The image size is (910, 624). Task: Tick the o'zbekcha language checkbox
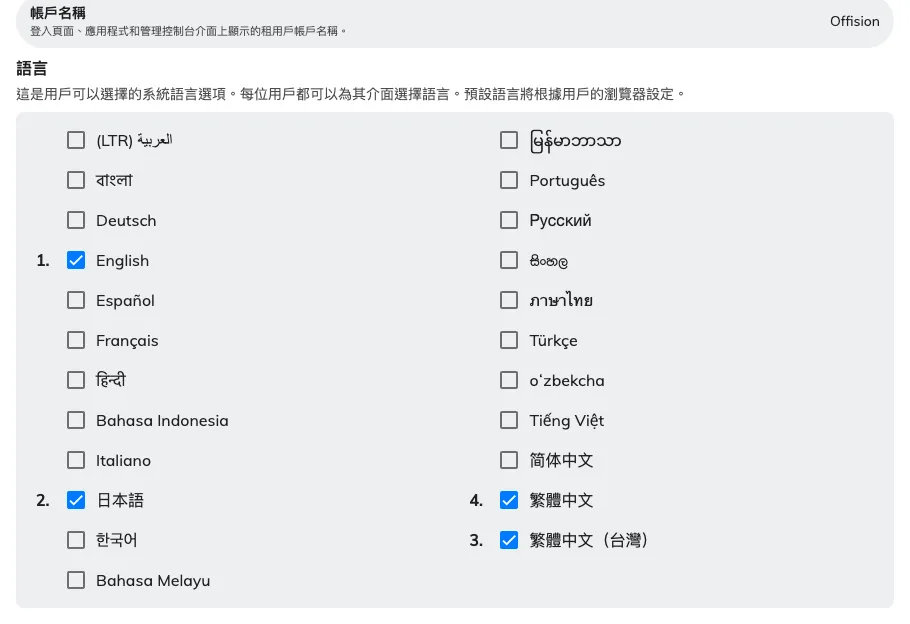[509, 380]
